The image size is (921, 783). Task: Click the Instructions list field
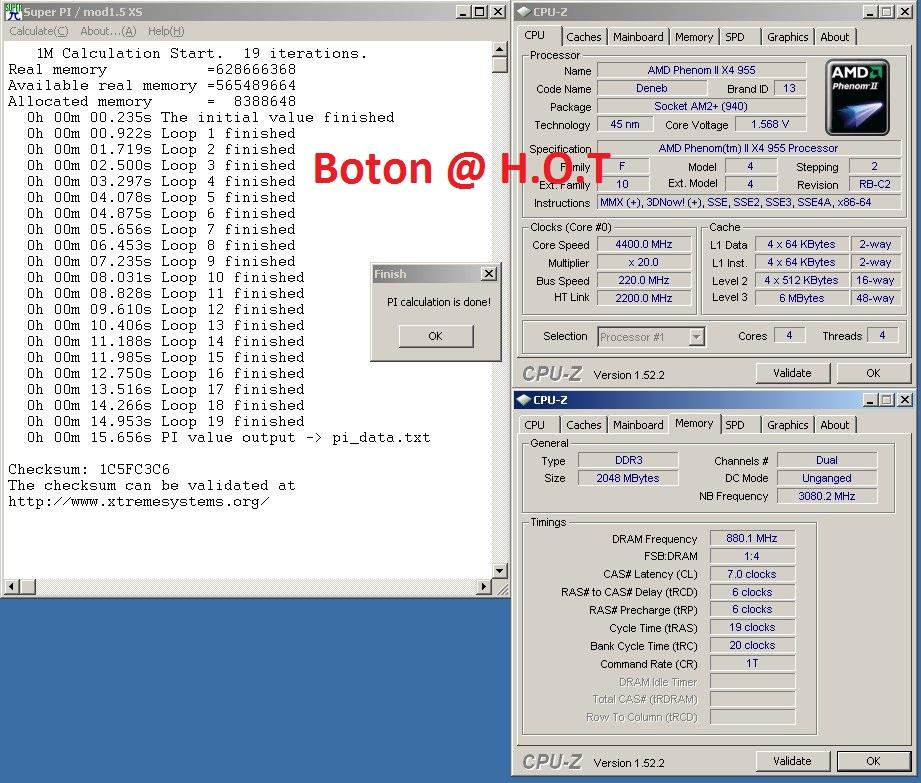[749, 203]
